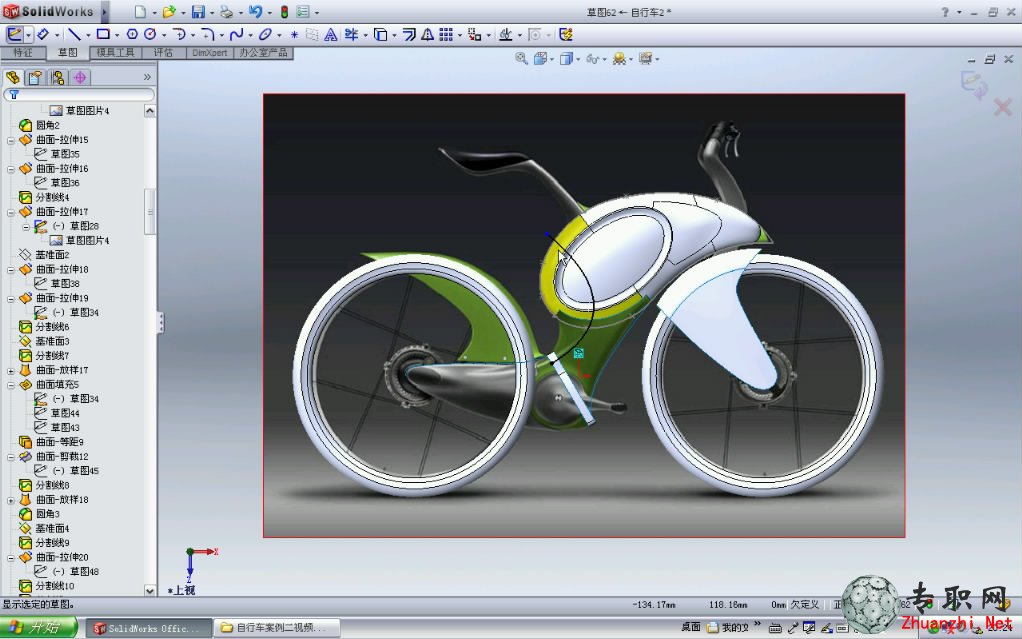Open the 自行车案例二视频 taskbar folder
This screenshot has width=1022, height=639.
click(x=276, y=628)
